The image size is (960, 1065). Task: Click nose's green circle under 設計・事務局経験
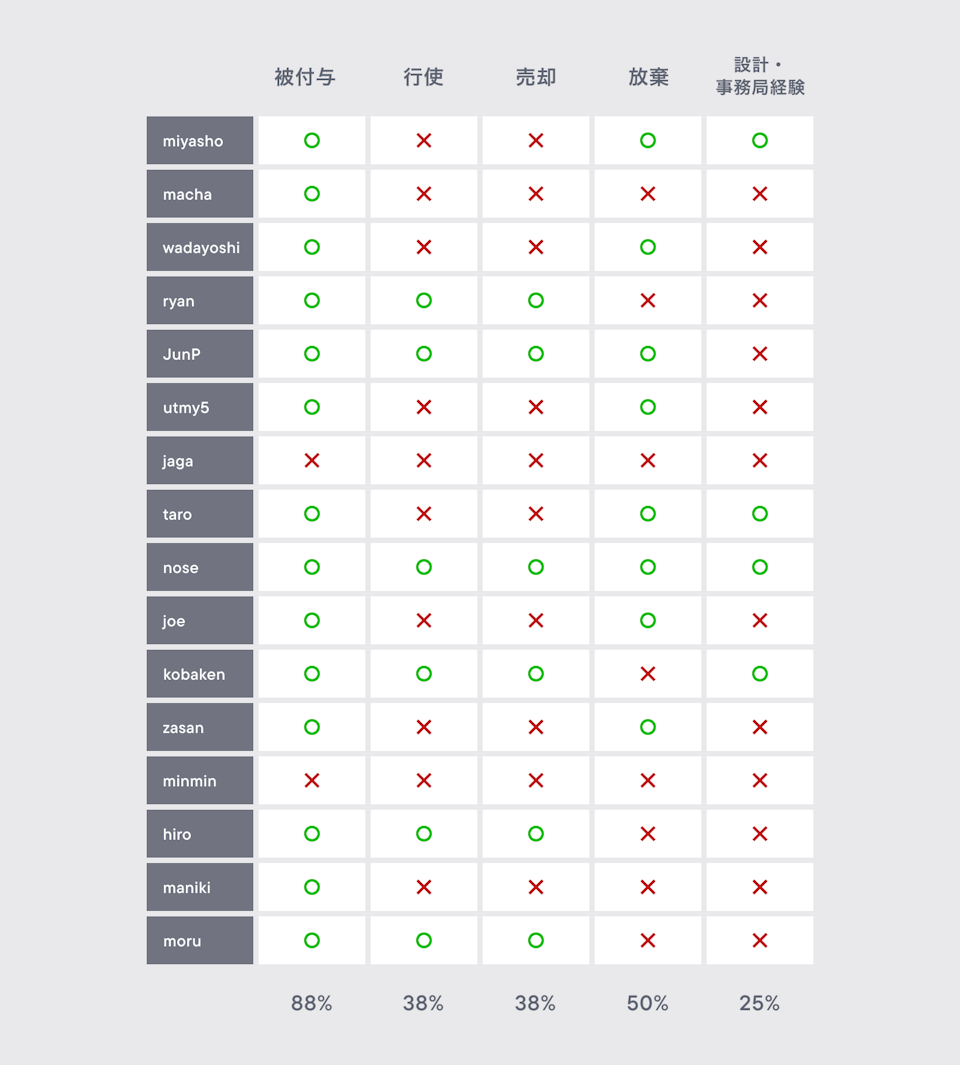point(760,567)
